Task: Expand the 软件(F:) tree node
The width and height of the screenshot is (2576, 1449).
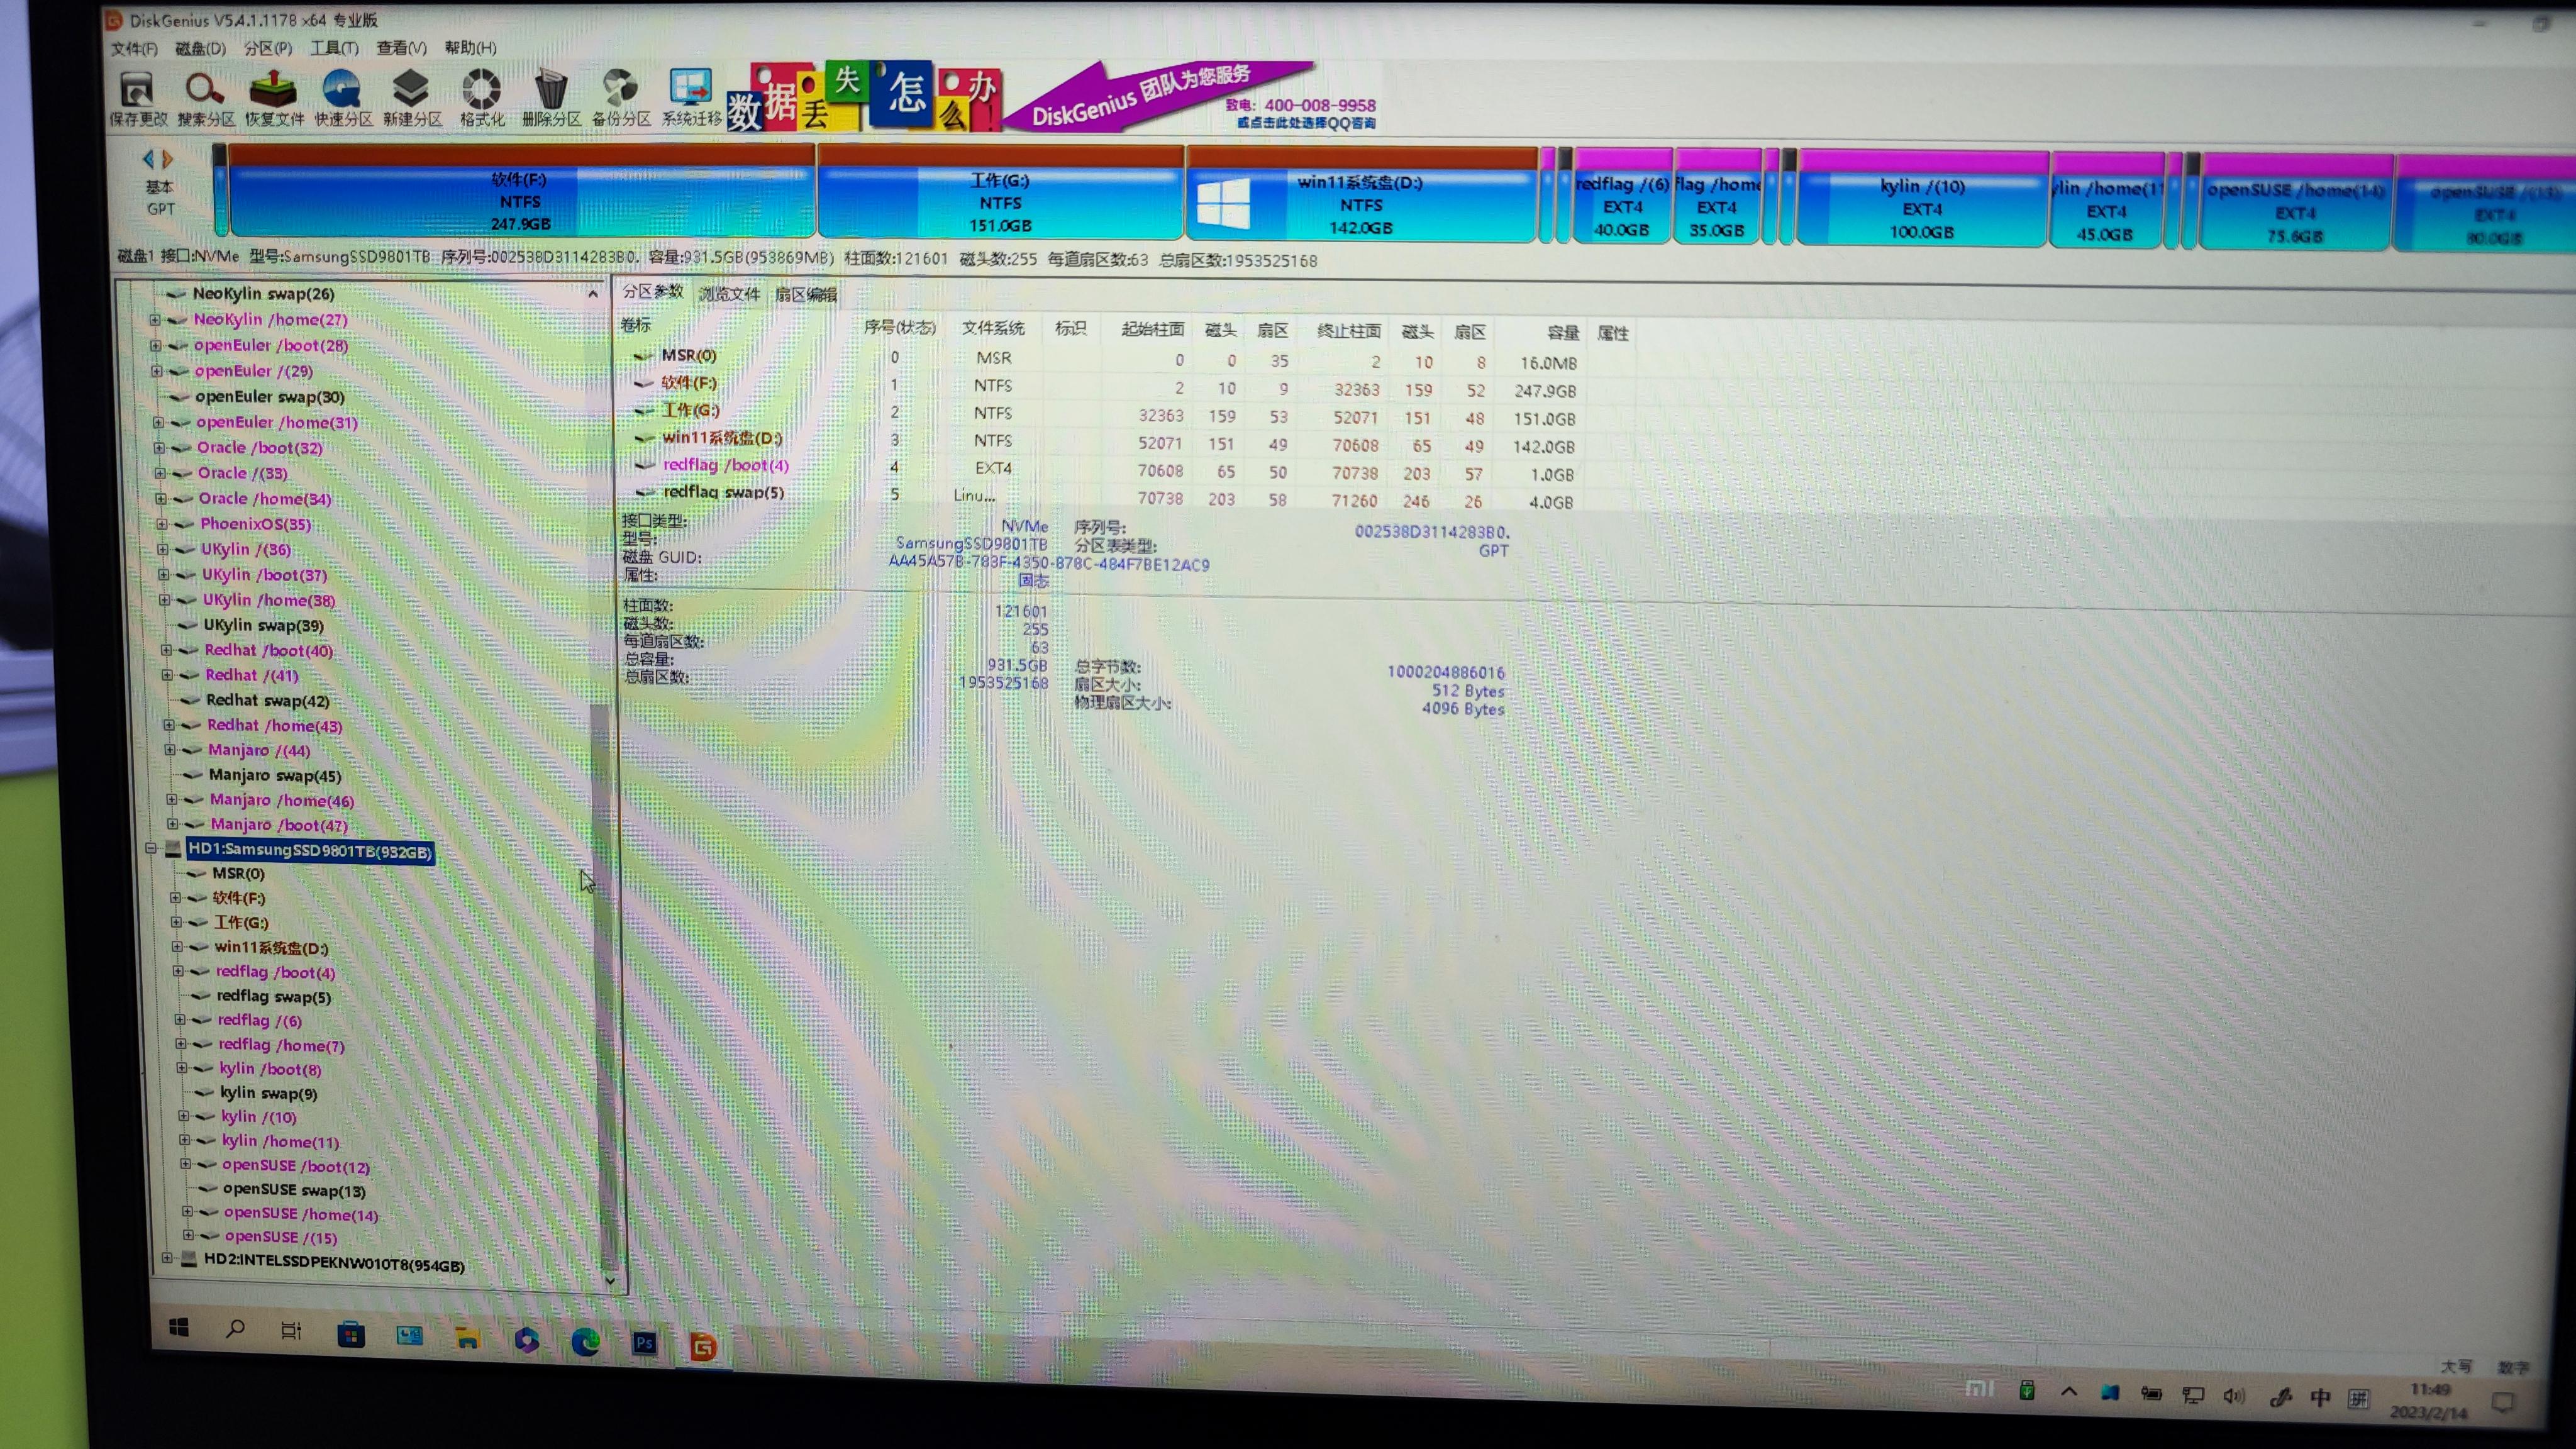Action: tap(176, 898)
